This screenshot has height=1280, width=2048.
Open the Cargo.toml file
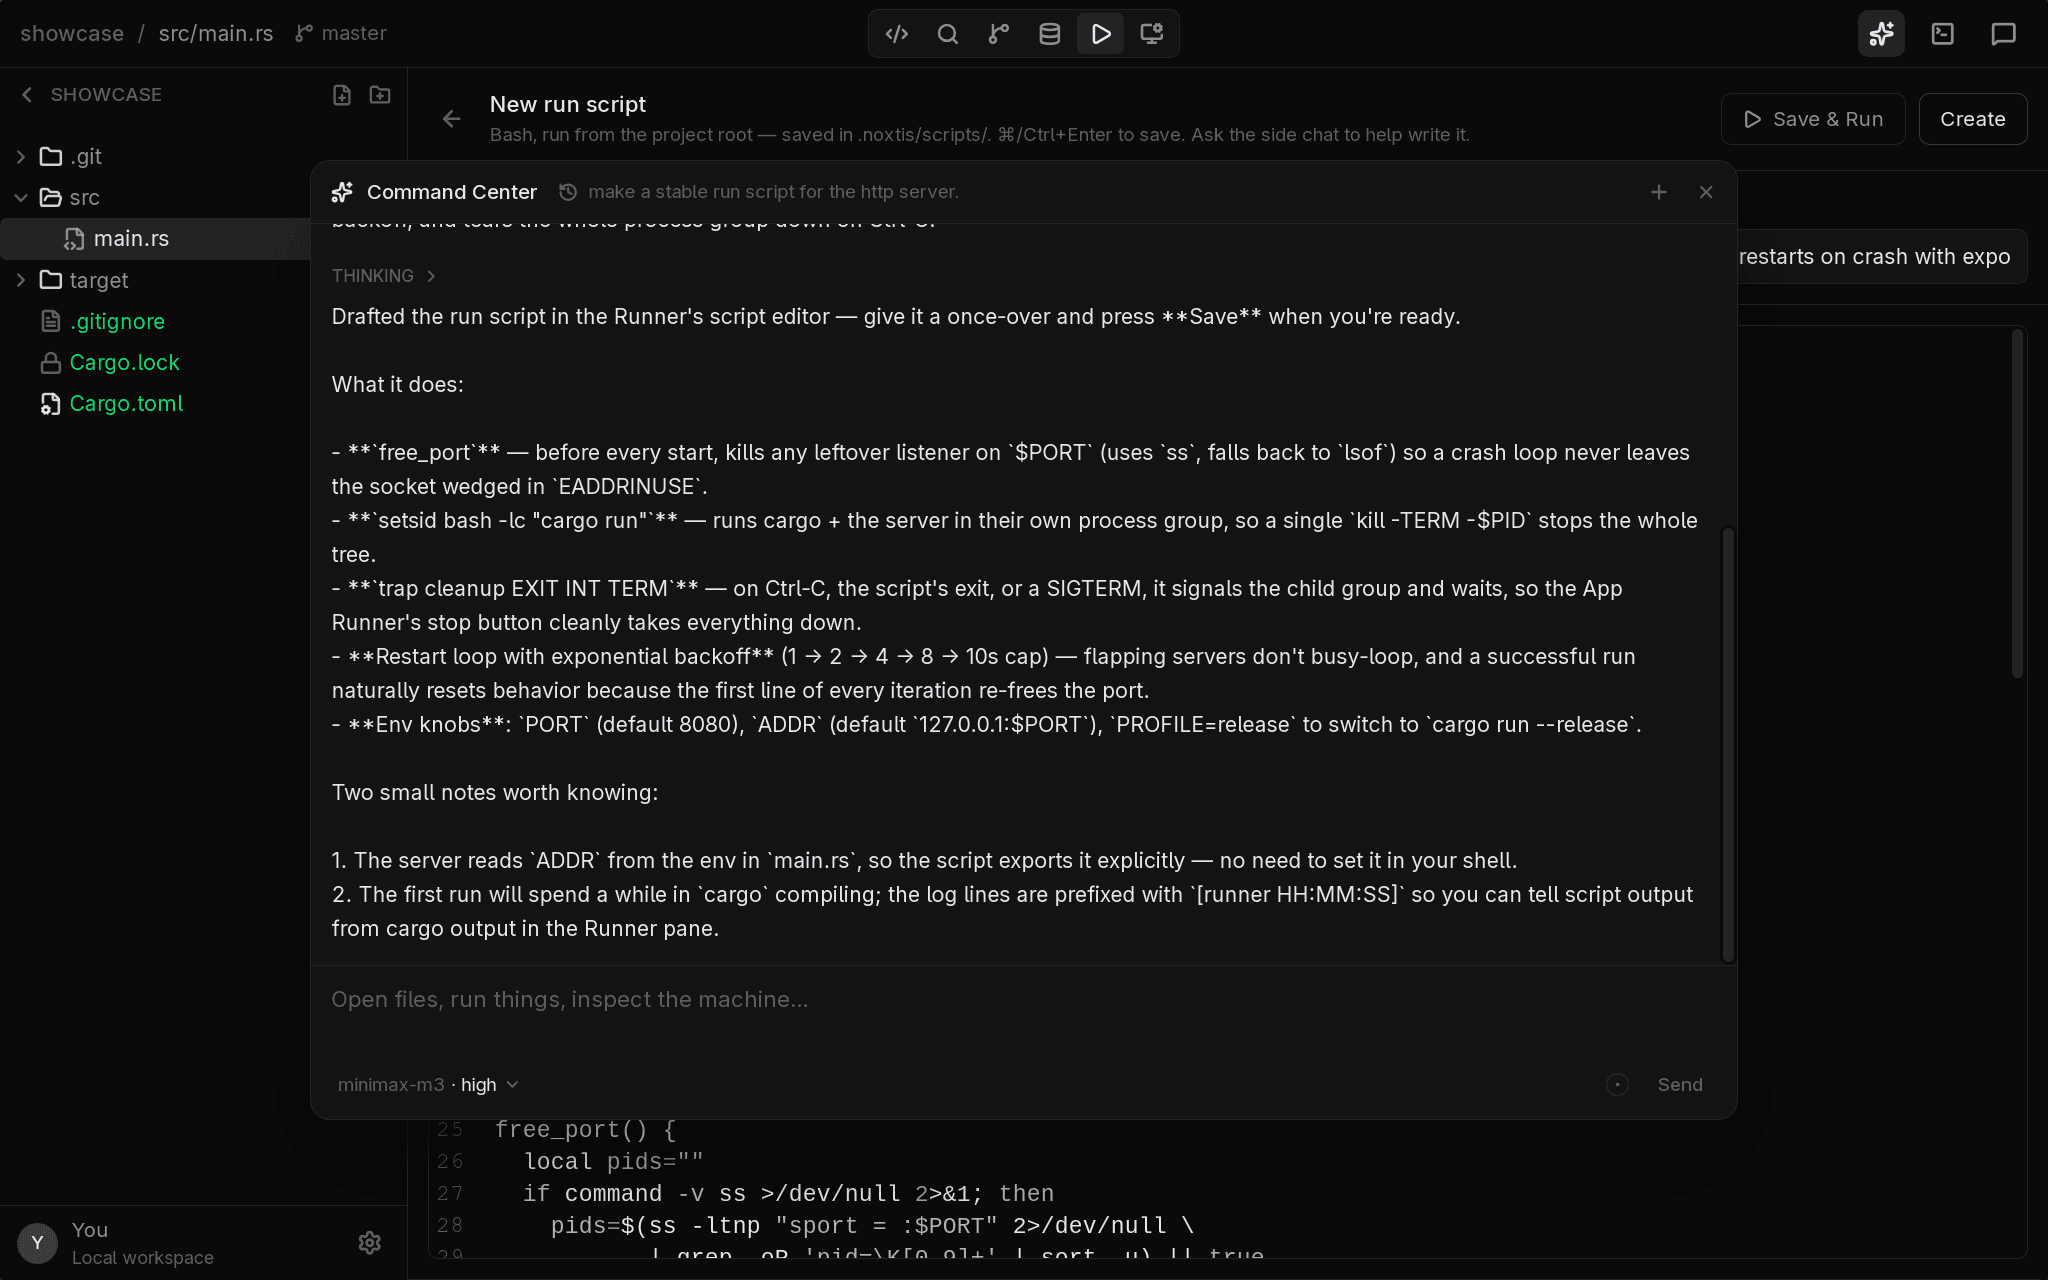click(126, 403)
